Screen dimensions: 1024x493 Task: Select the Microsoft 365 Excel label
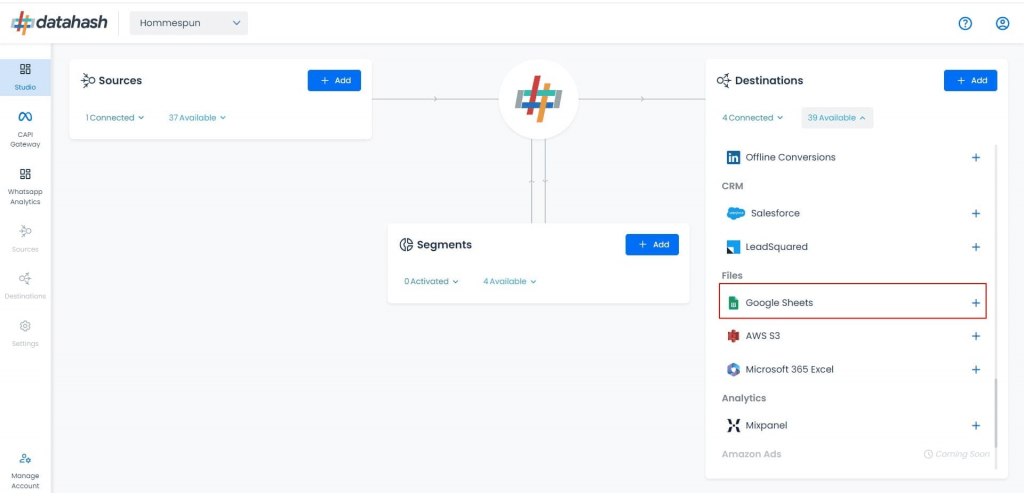click(x=790, y=370)
